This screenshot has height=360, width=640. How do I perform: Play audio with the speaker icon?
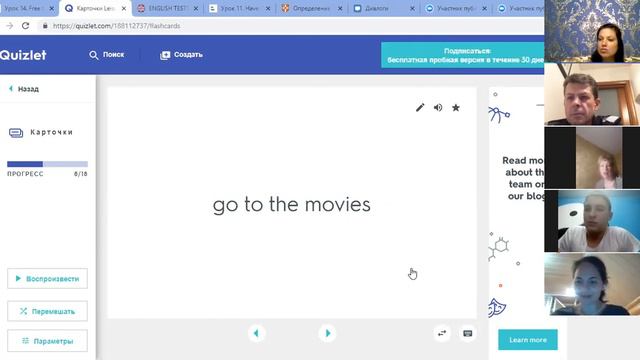[x=438, y=108]
